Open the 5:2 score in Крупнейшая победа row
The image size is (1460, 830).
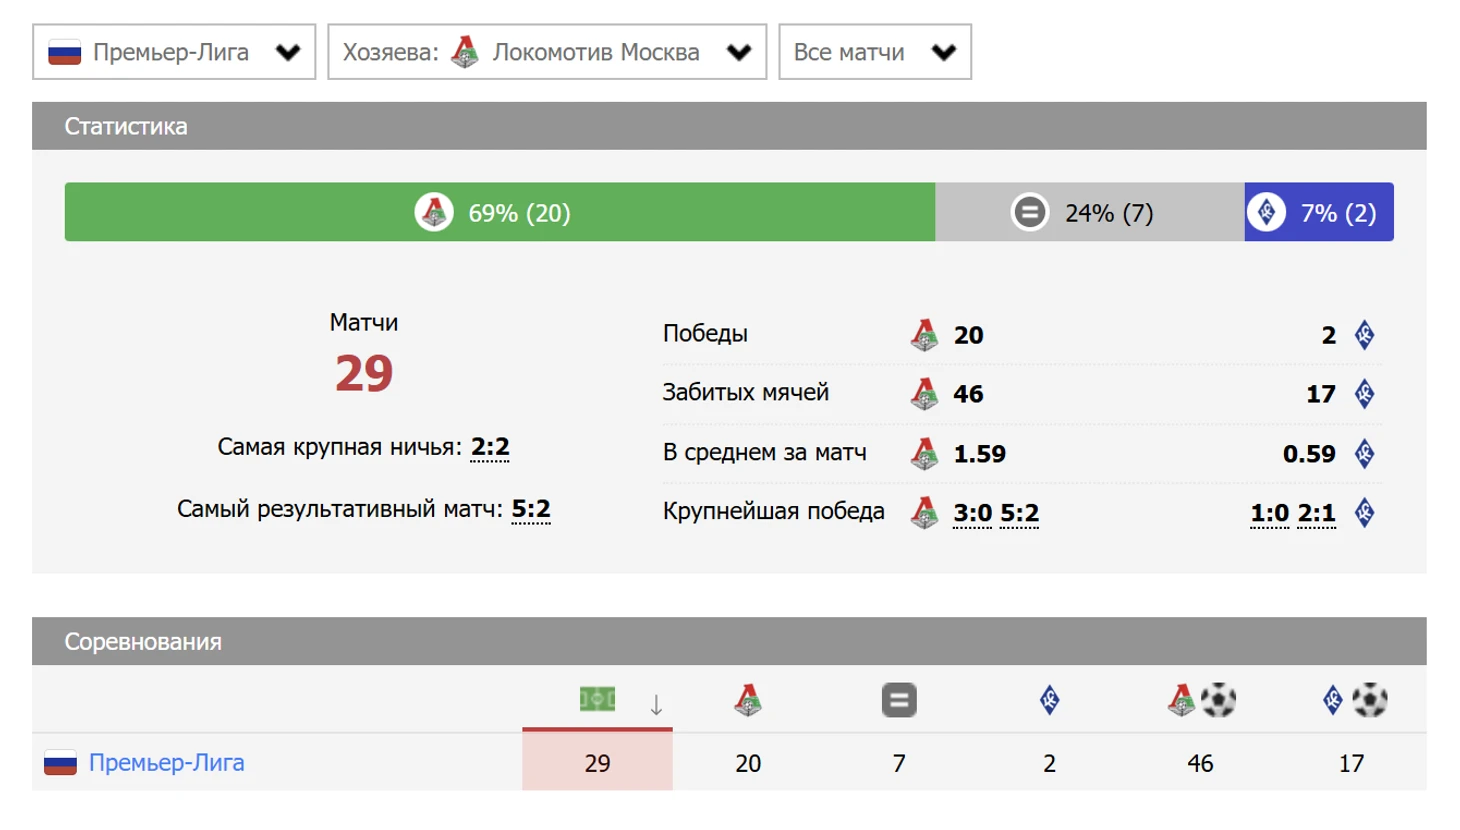1020,513
